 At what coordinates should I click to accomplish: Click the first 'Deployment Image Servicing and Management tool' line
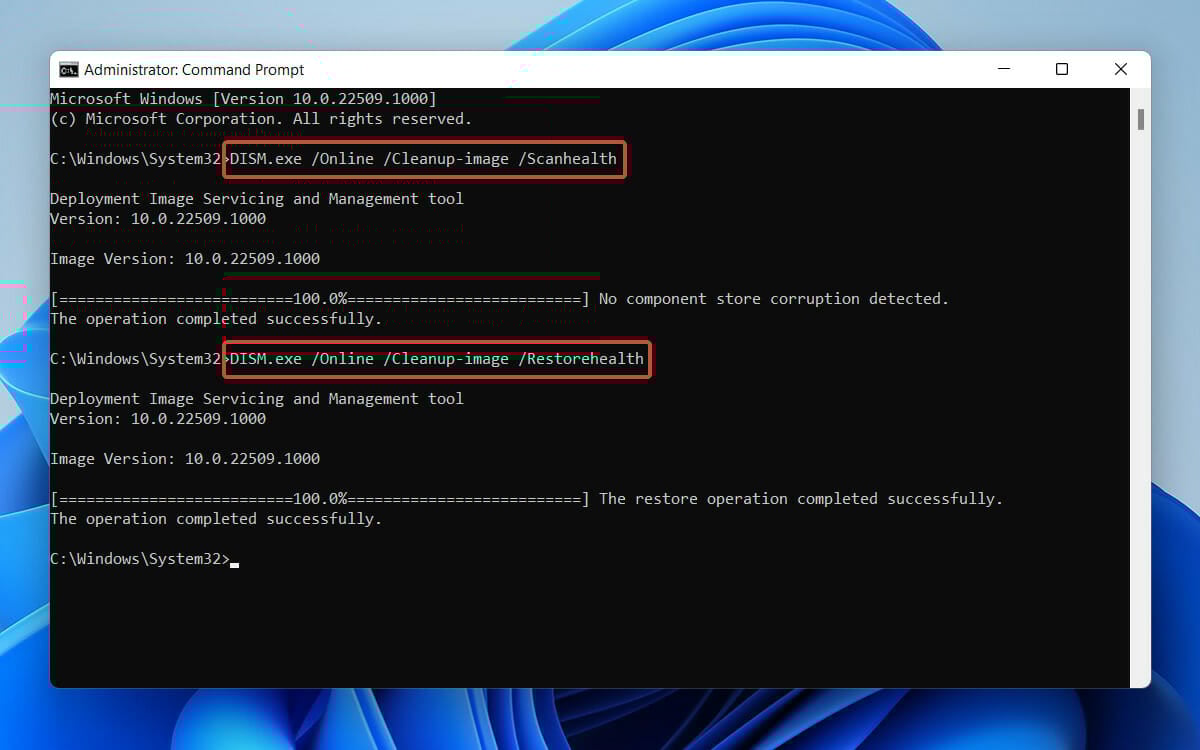pyautogui.click(x=257, y=199)
